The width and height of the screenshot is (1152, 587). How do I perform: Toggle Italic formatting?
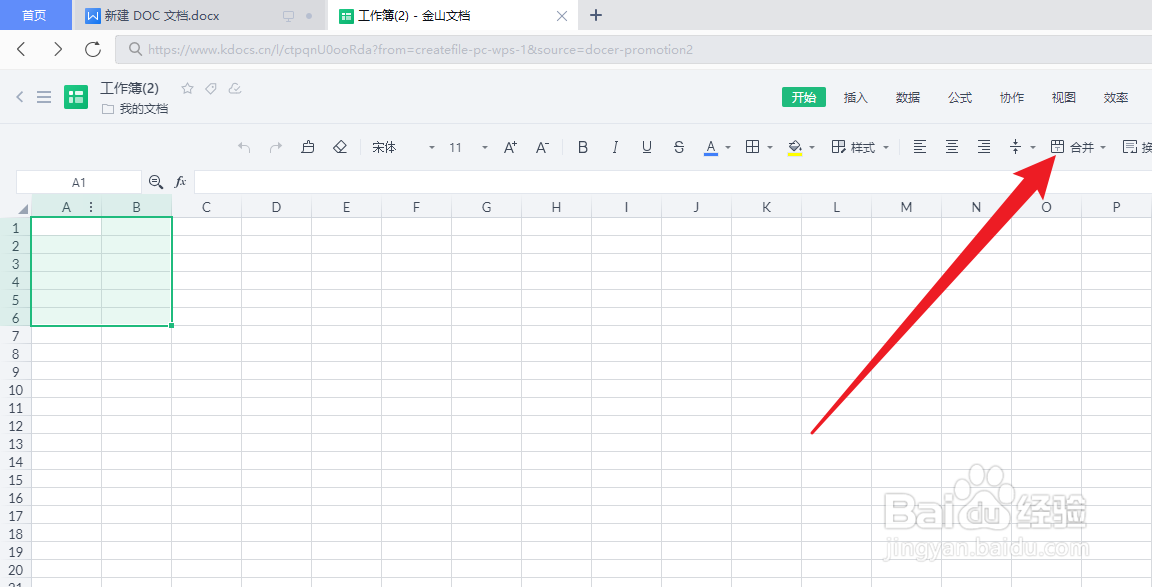click(615, 148)
